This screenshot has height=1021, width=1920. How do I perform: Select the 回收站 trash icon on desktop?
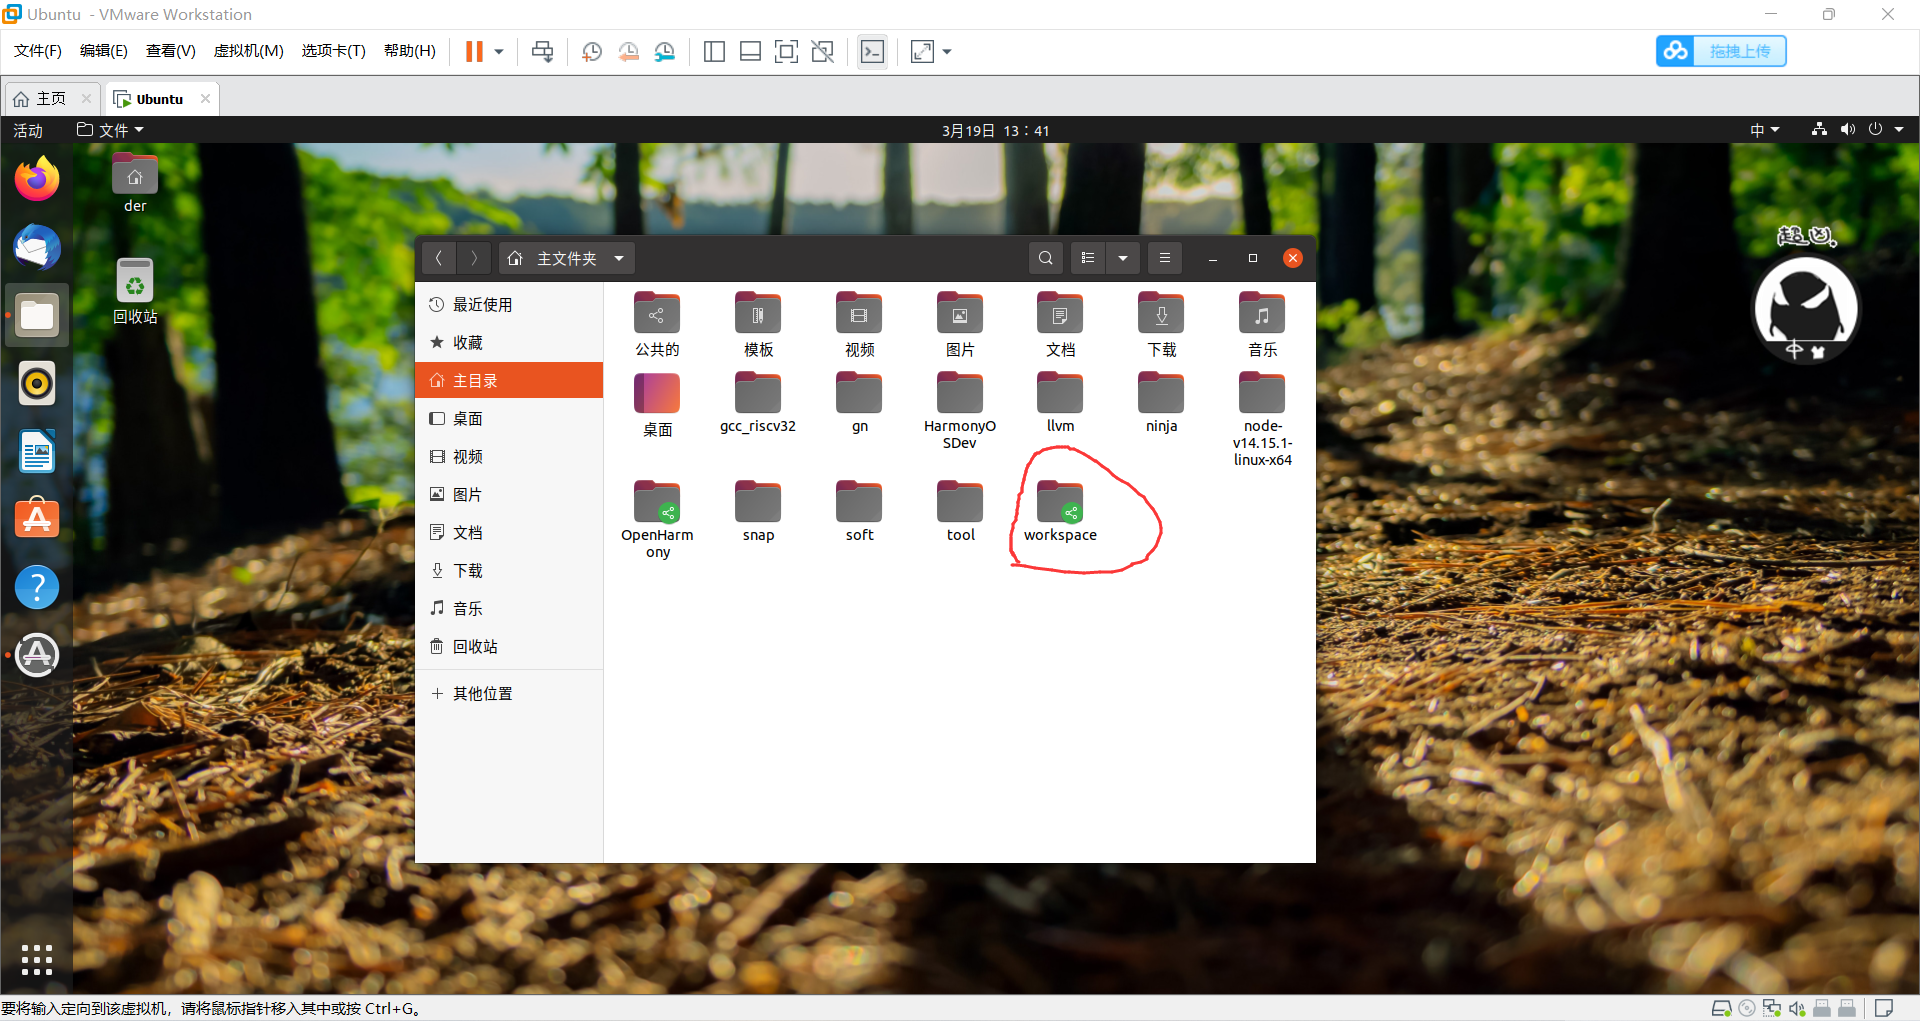coord(135,292)
